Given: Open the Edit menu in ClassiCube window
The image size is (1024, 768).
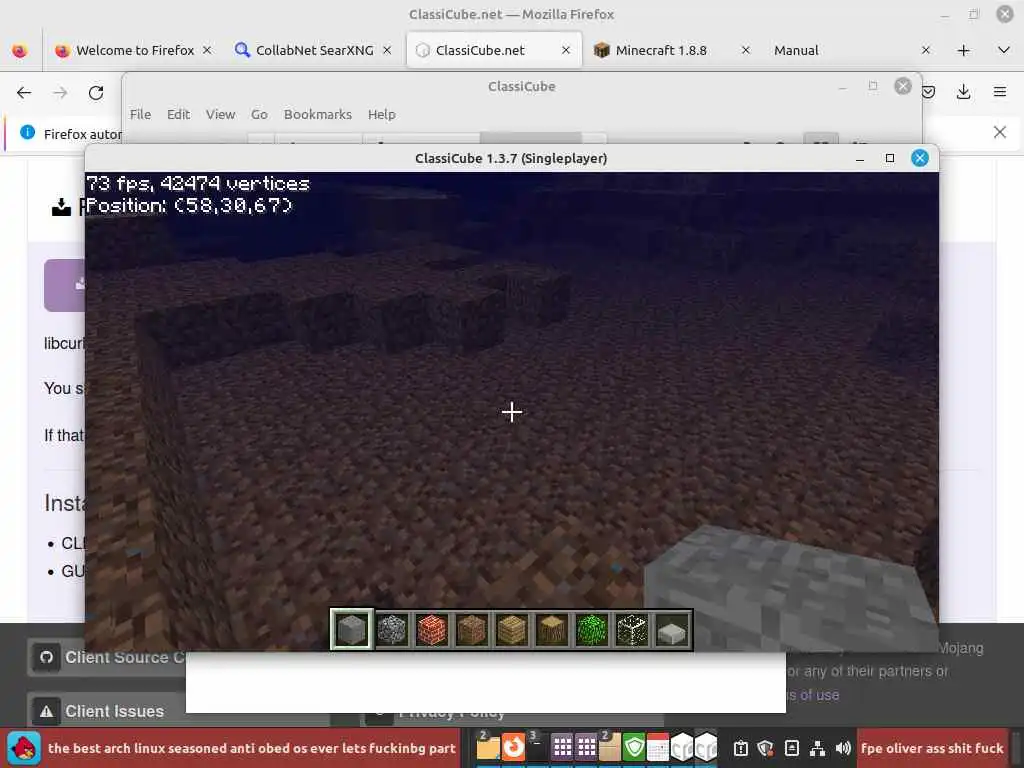Looking at the screenshot, I should click(178, 114).
